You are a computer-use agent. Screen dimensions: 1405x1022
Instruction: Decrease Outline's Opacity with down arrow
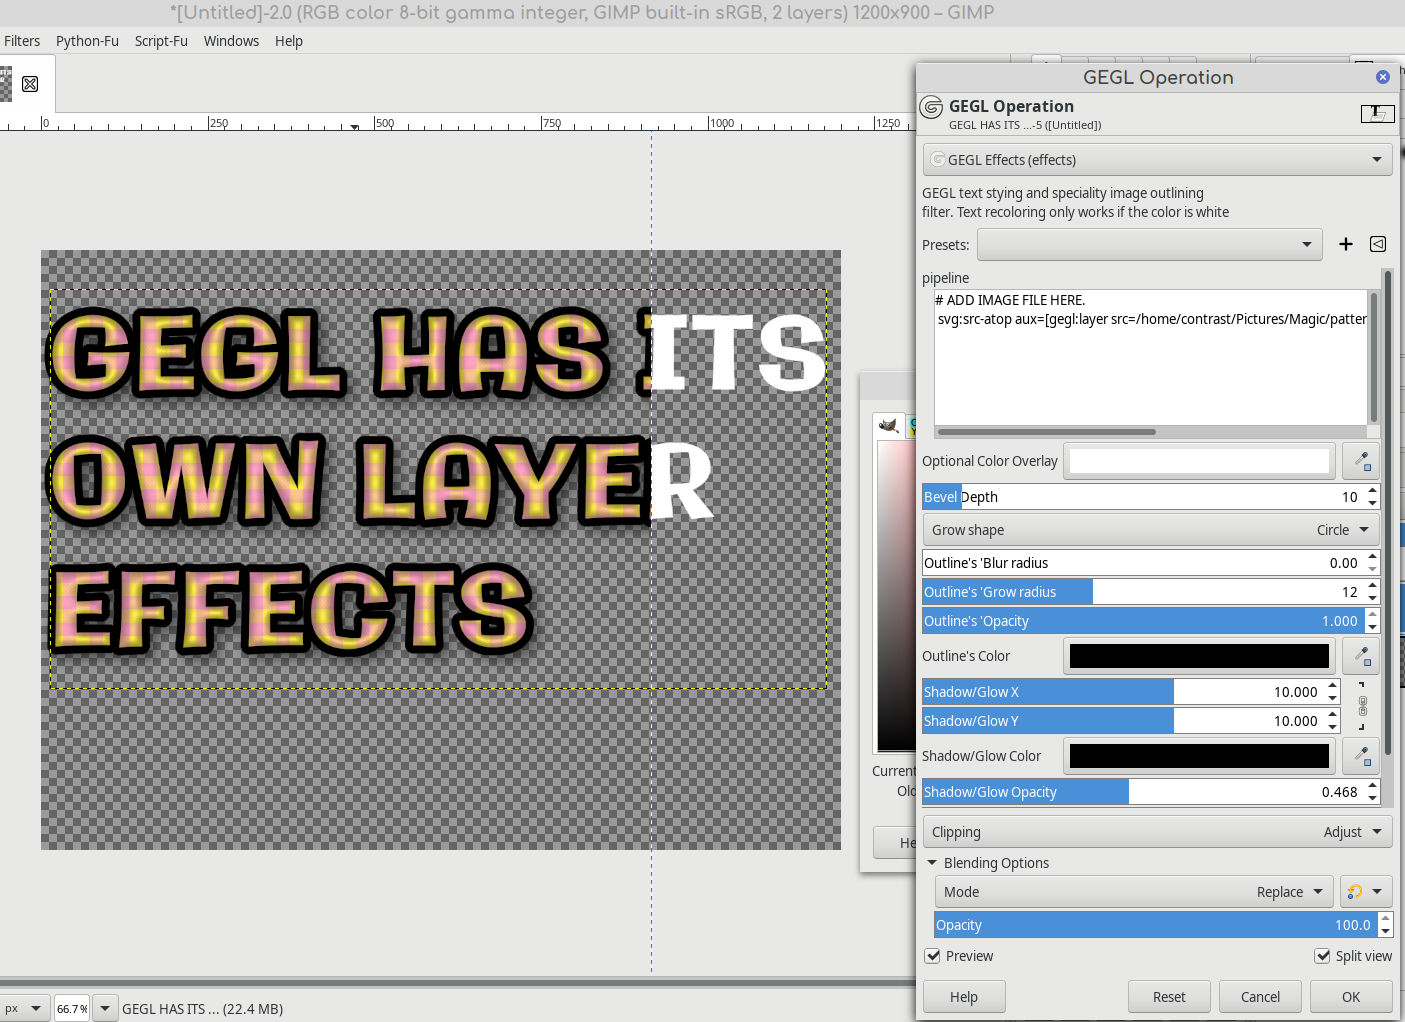click(x=1372, y=627)
